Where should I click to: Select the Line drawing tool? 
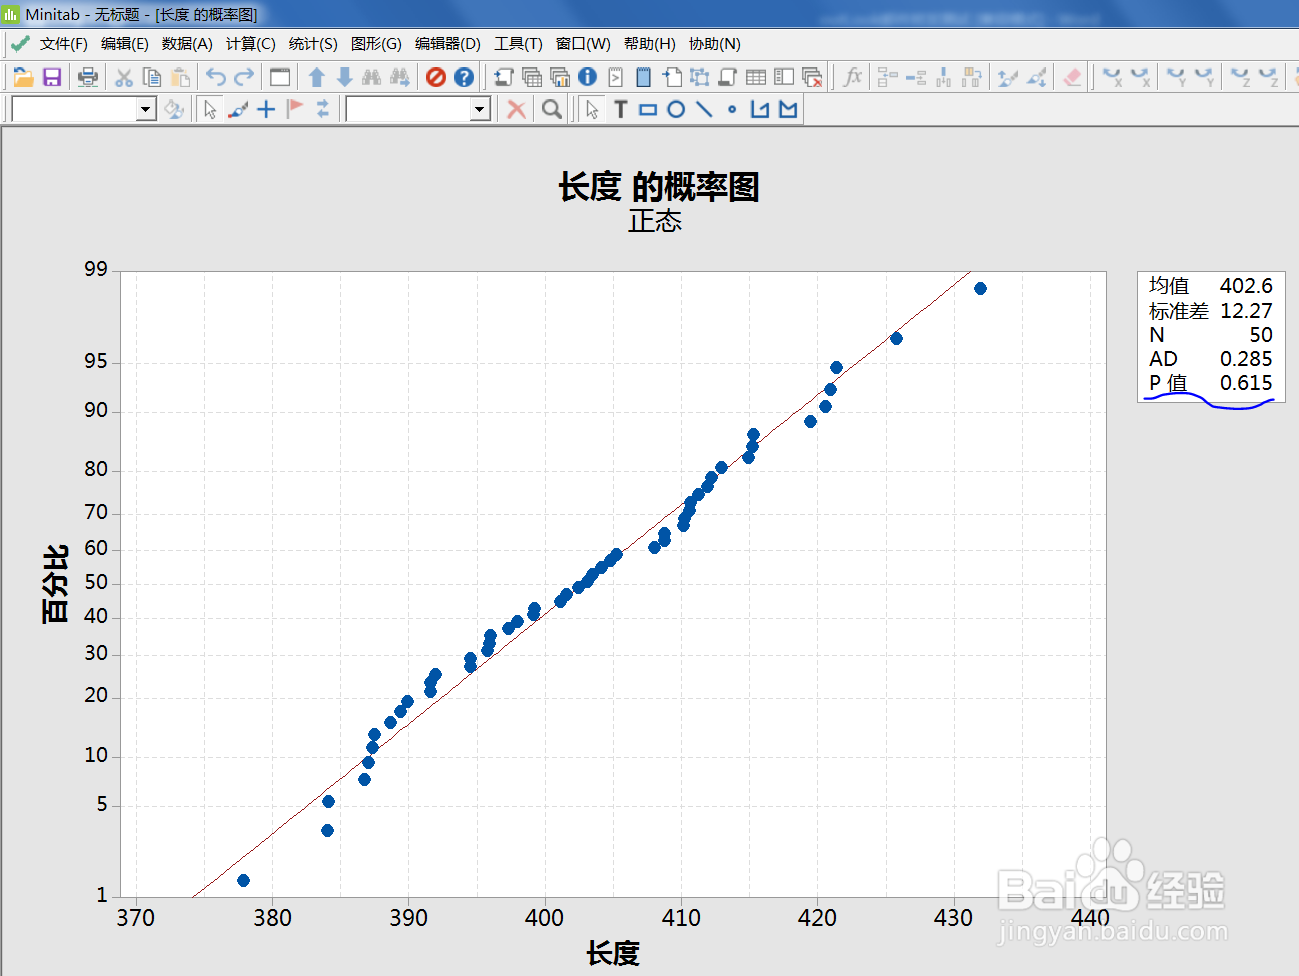coord(704,109)
